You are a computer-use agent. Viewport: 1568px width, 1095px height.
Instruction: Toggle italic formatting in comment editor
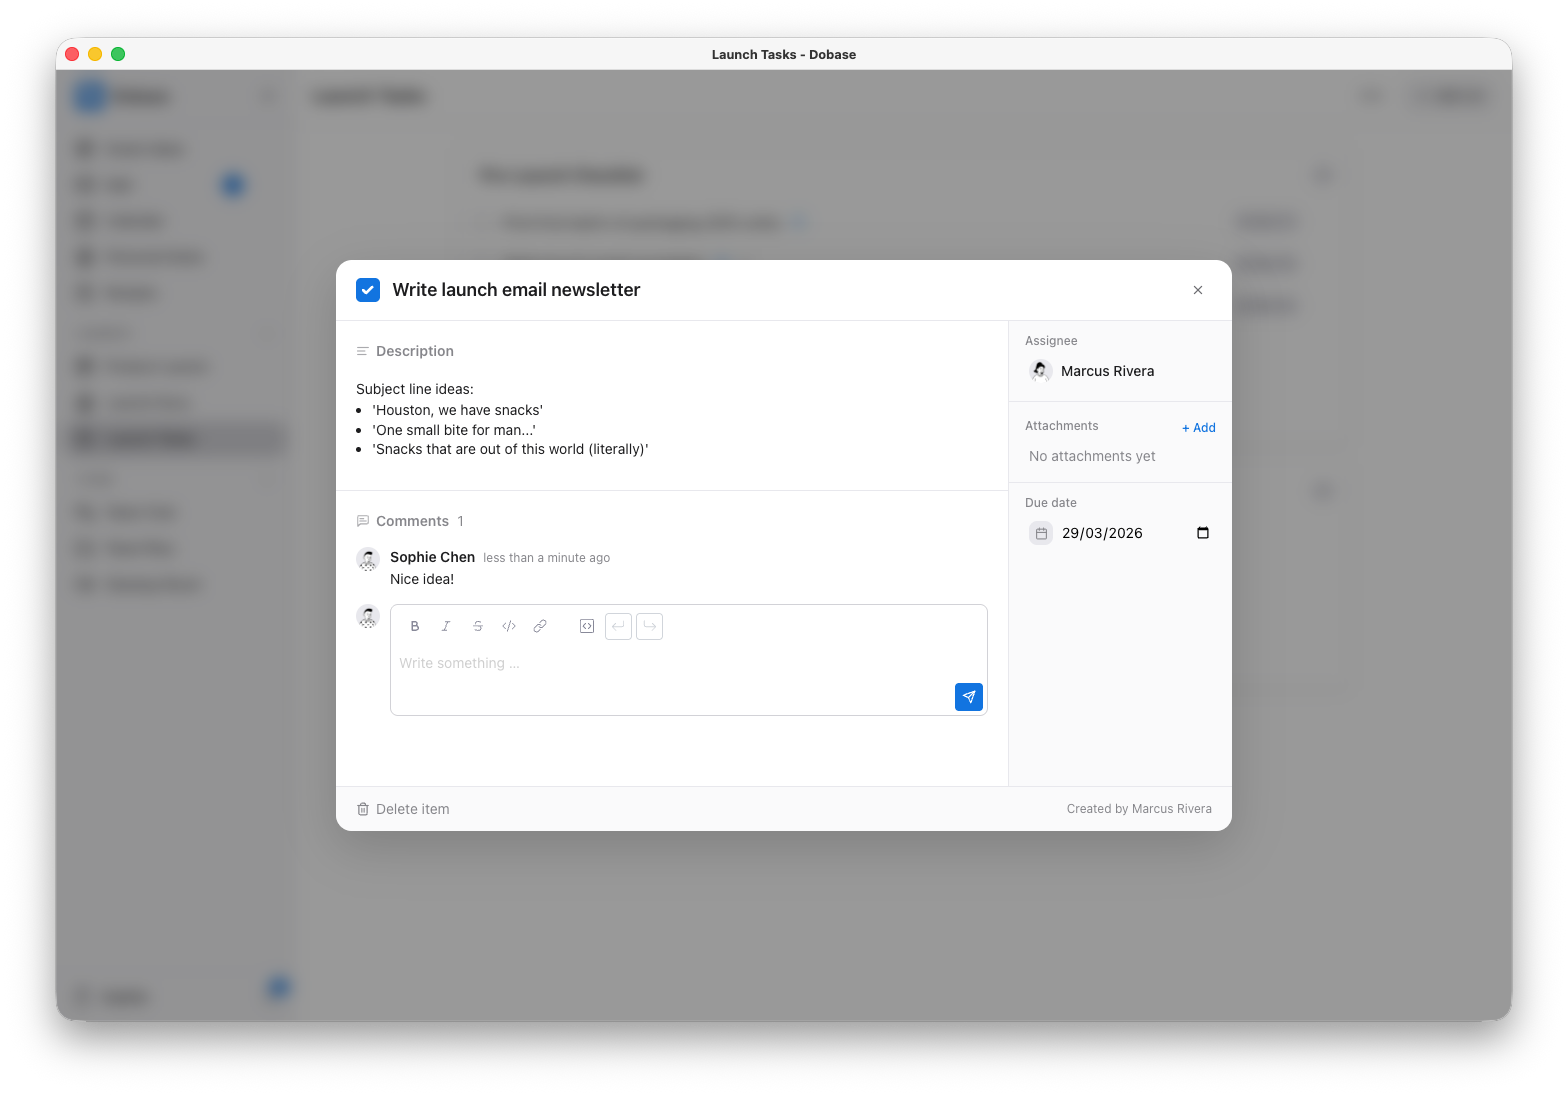click(446, 626)
